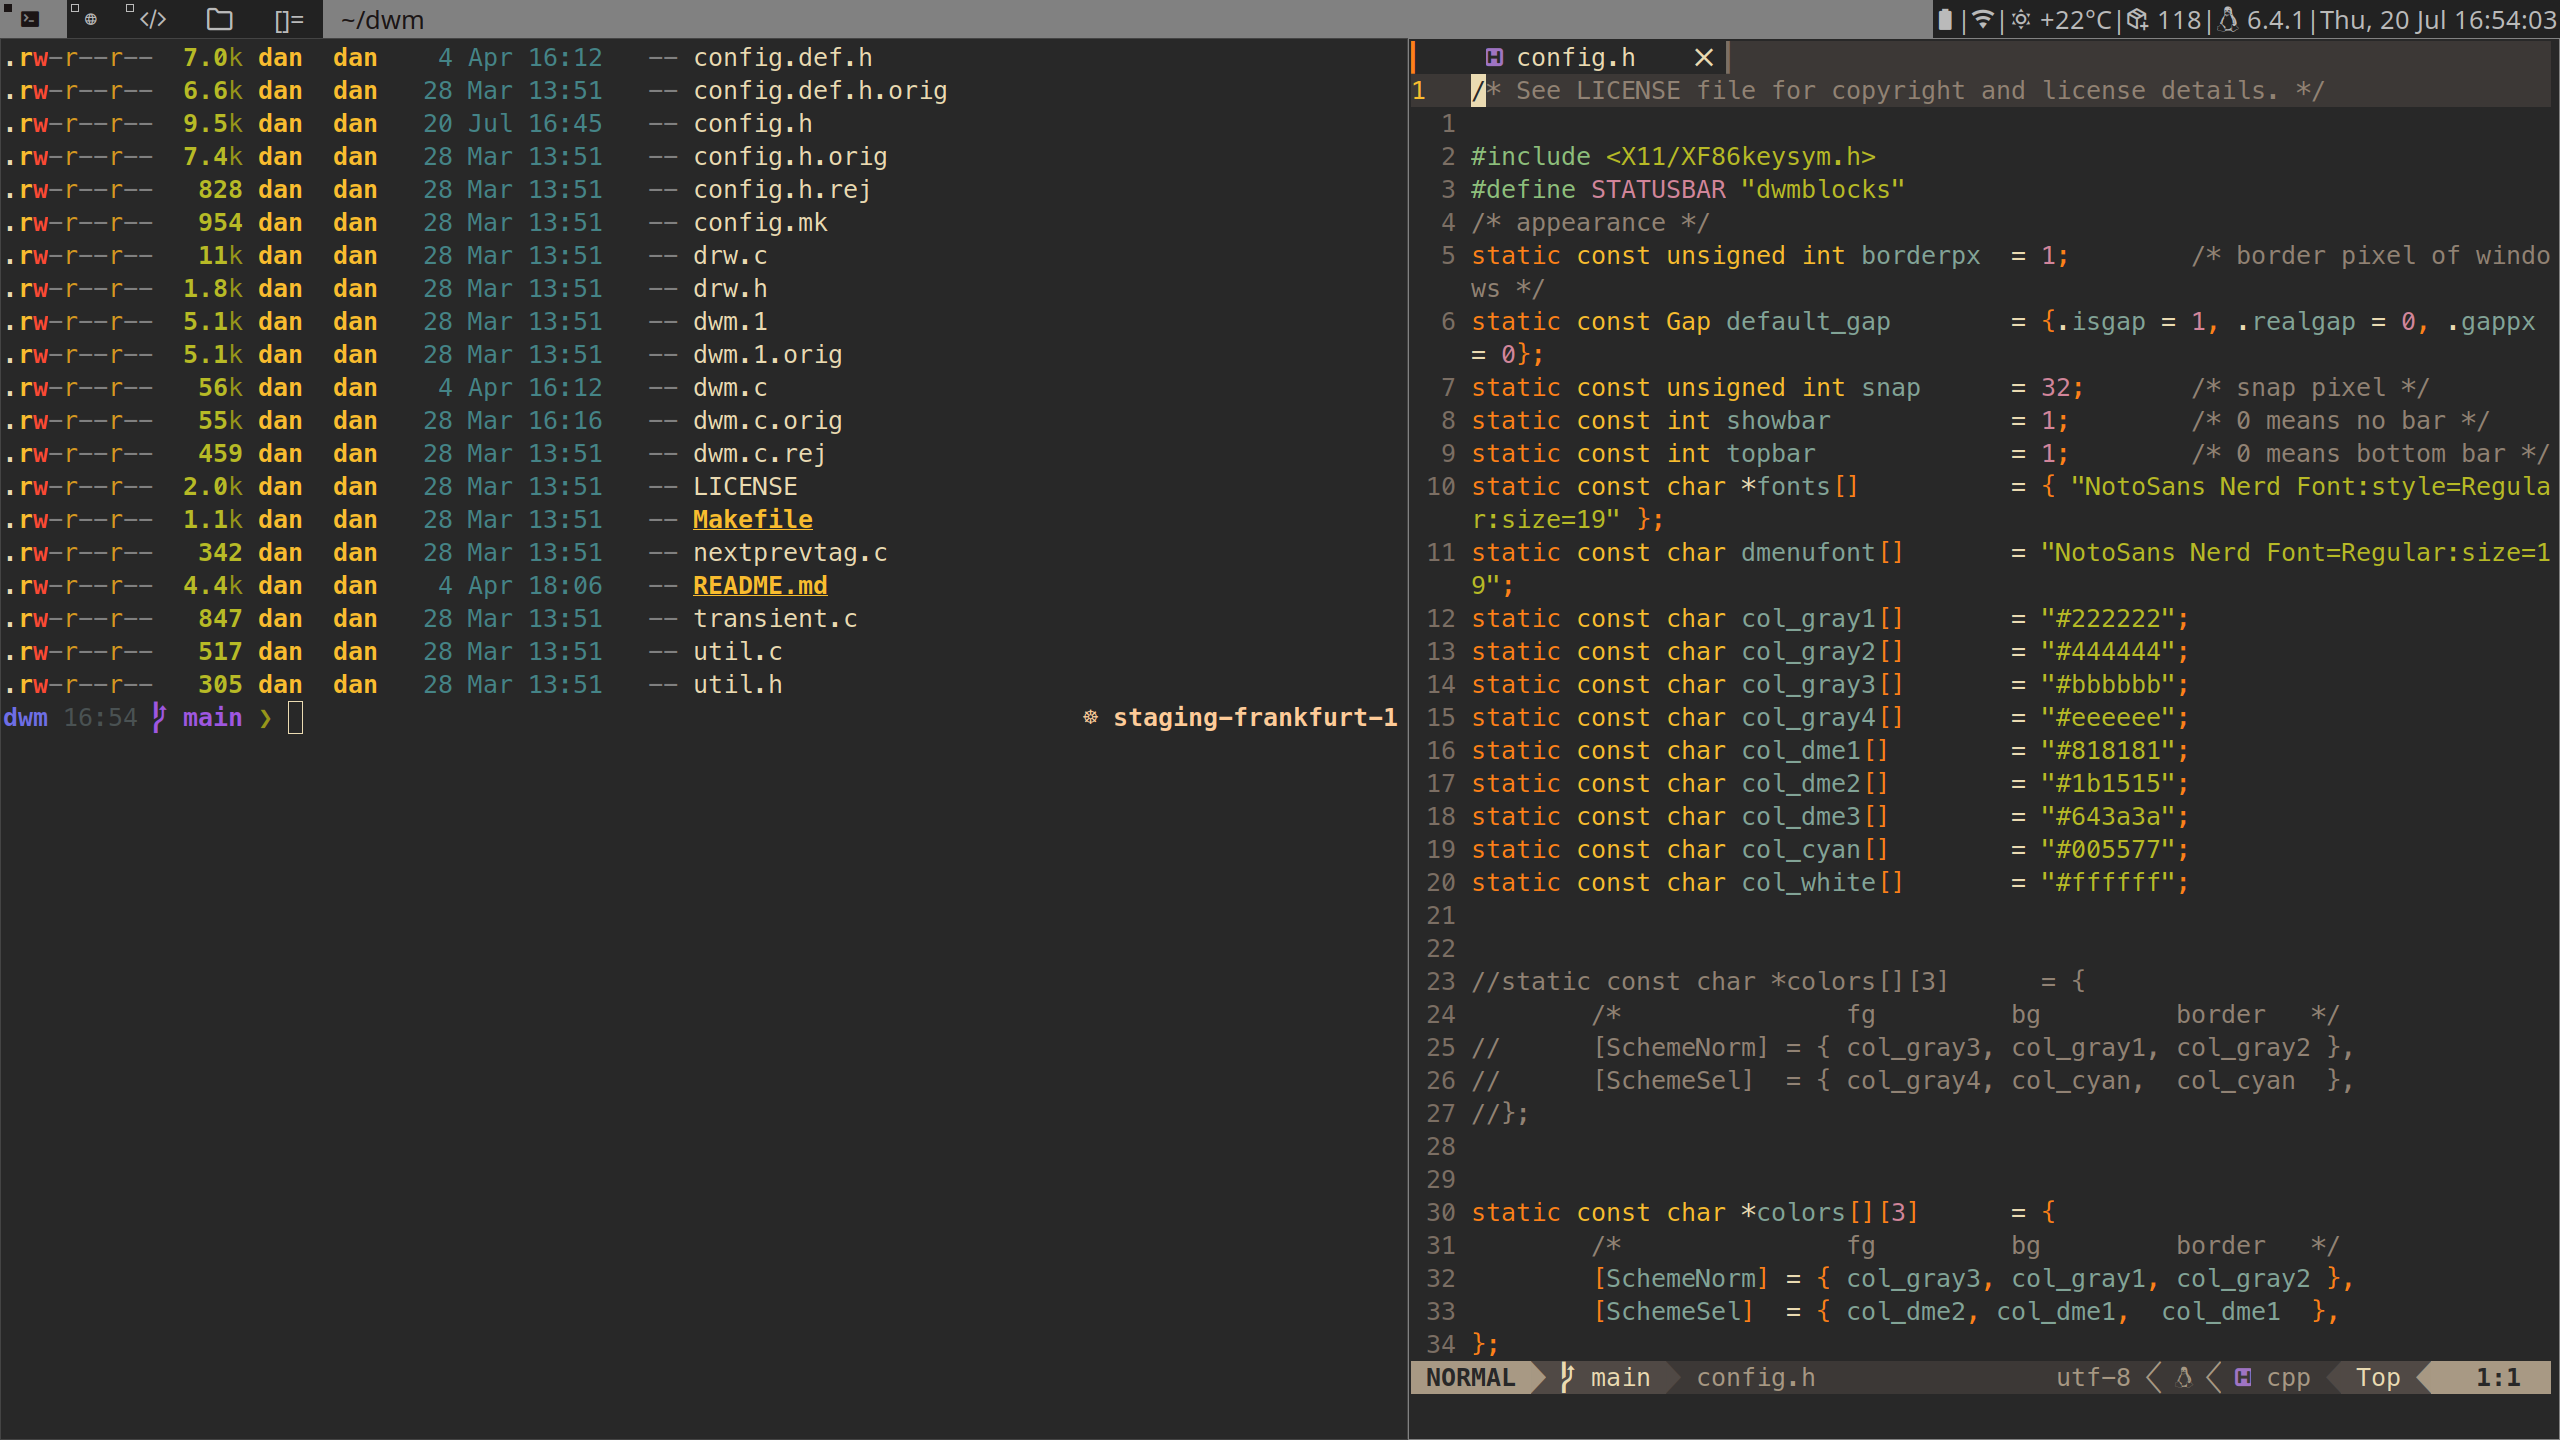2560x1440 pixels.
Task: Click the git branch icon in statusline
Action: [x=1567, y=1377]
